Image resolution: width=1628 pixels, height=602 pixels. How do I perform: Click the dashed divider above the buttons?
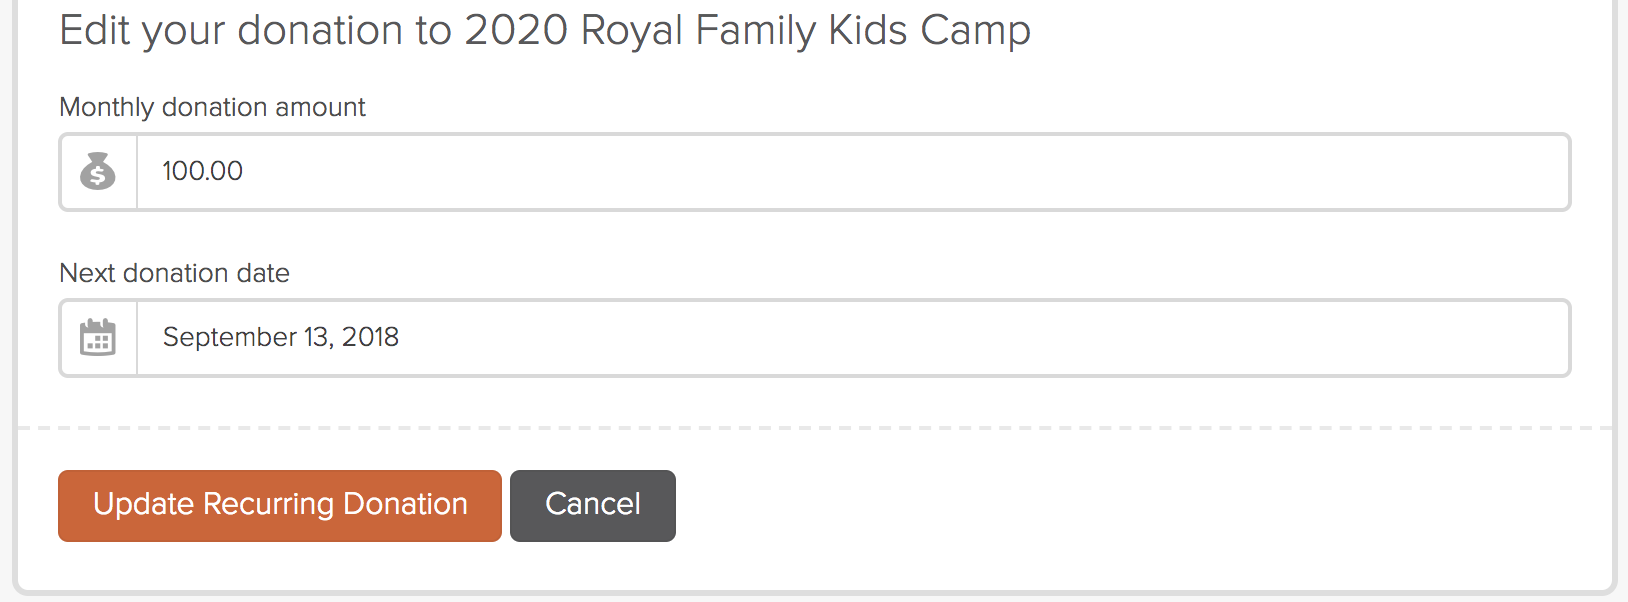click(815, 428)
